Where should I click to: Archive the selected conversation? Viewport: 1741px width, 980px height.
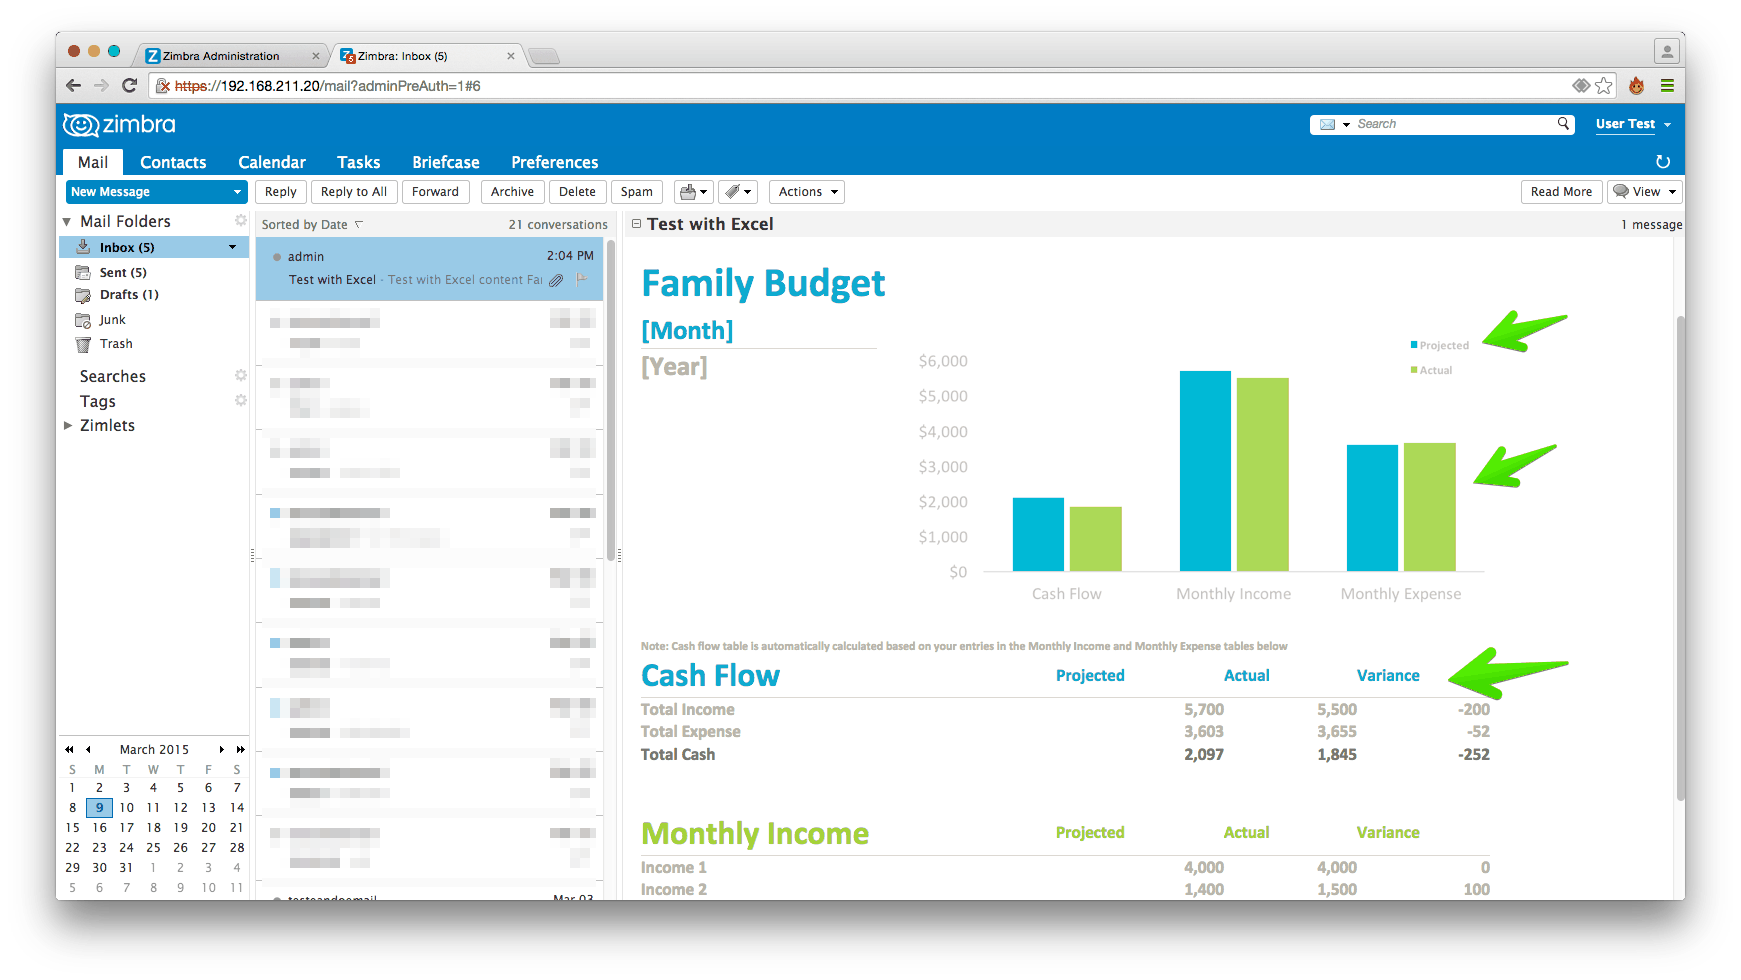[512, 192]
